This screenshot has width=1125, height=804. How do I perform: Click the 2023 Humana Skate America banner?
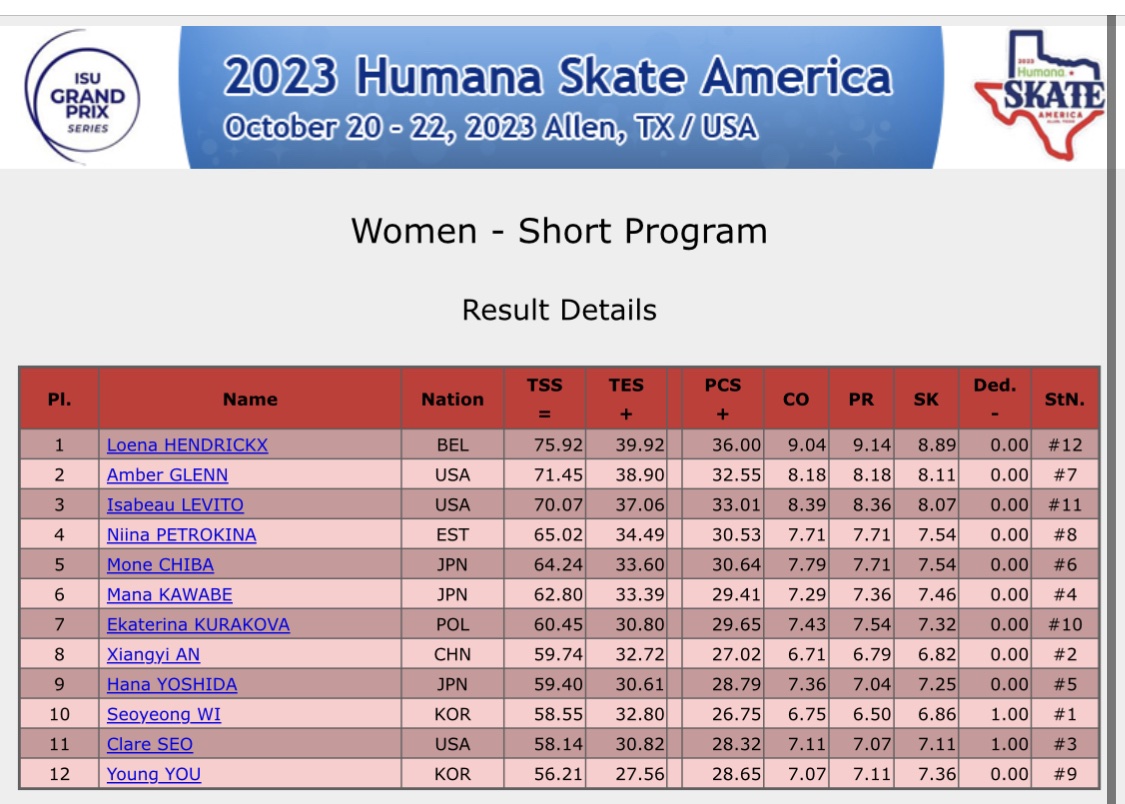pyautogui.click(x=561, y=98)
